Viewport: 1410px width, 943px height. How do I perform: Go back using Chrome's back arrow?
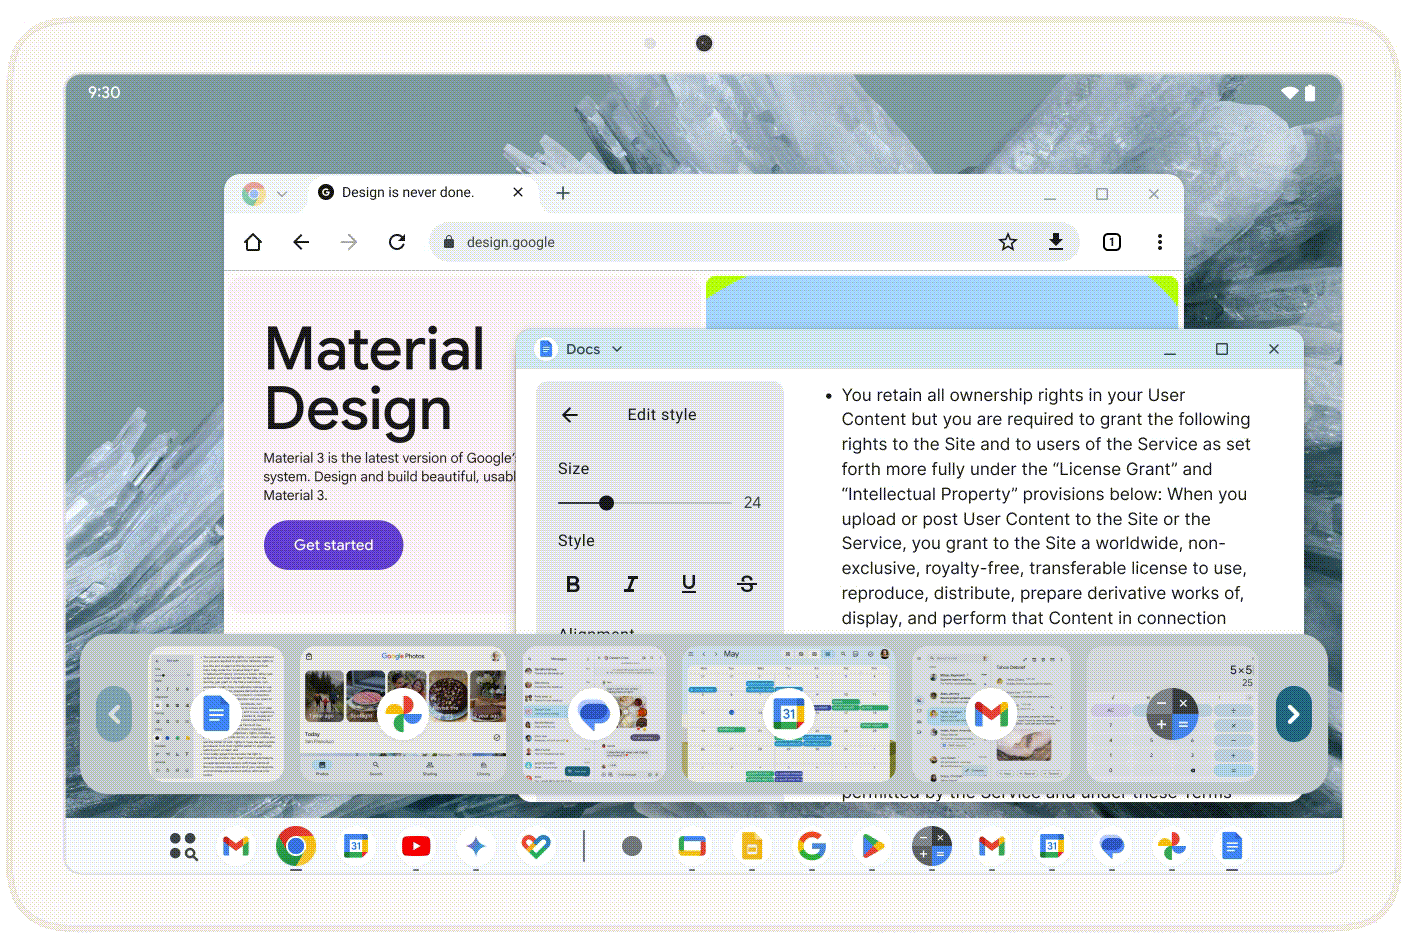[301, 242]
